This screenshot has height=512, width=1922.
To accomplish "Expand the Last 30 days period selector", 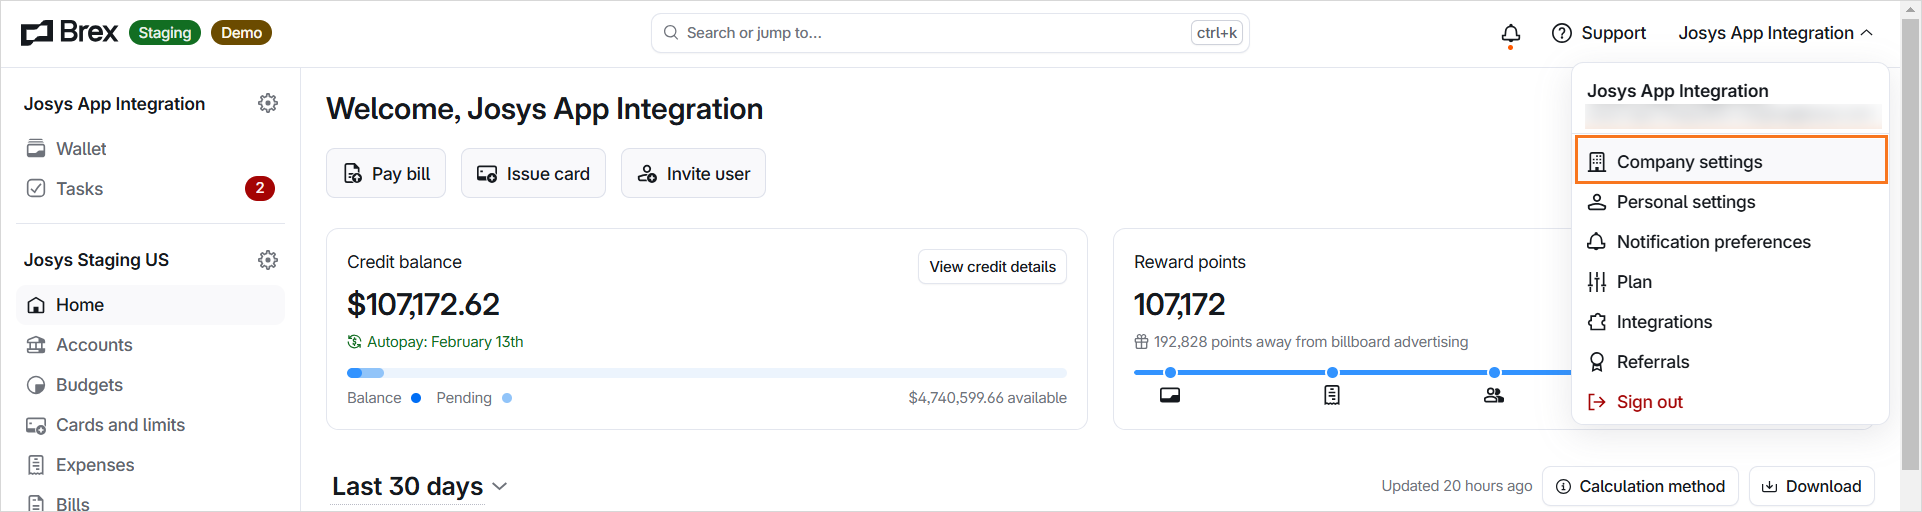I will pos(420,487).
